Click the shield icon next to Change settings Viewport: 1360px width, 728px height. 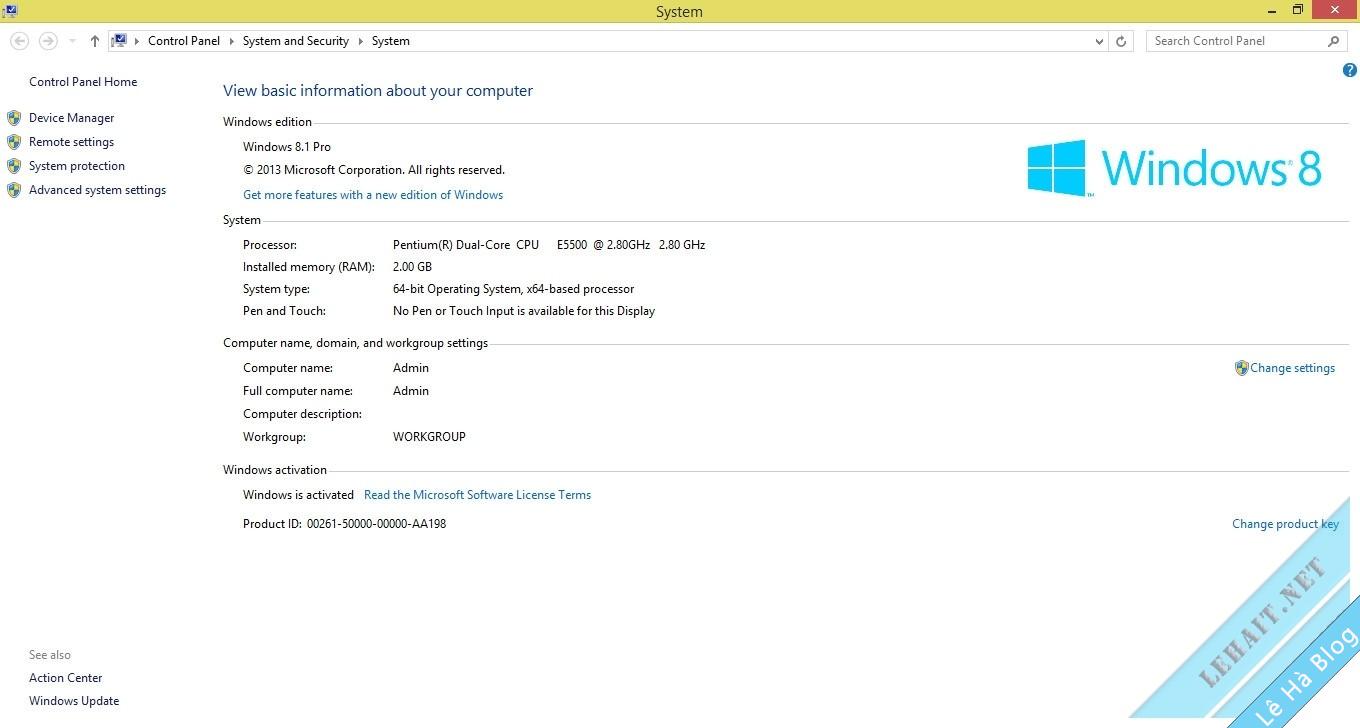[1242, 368]
